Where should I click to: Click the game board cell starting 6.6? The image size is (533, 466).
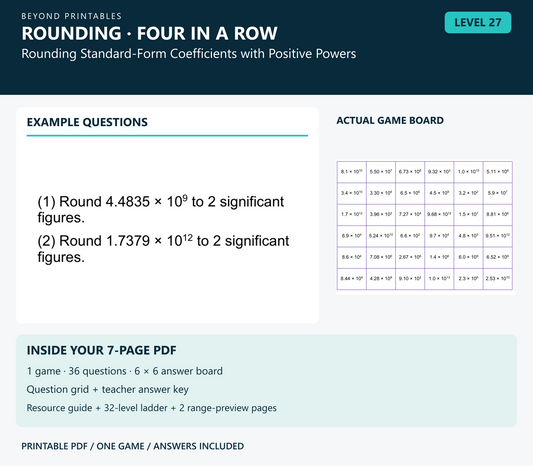point(410,236)
